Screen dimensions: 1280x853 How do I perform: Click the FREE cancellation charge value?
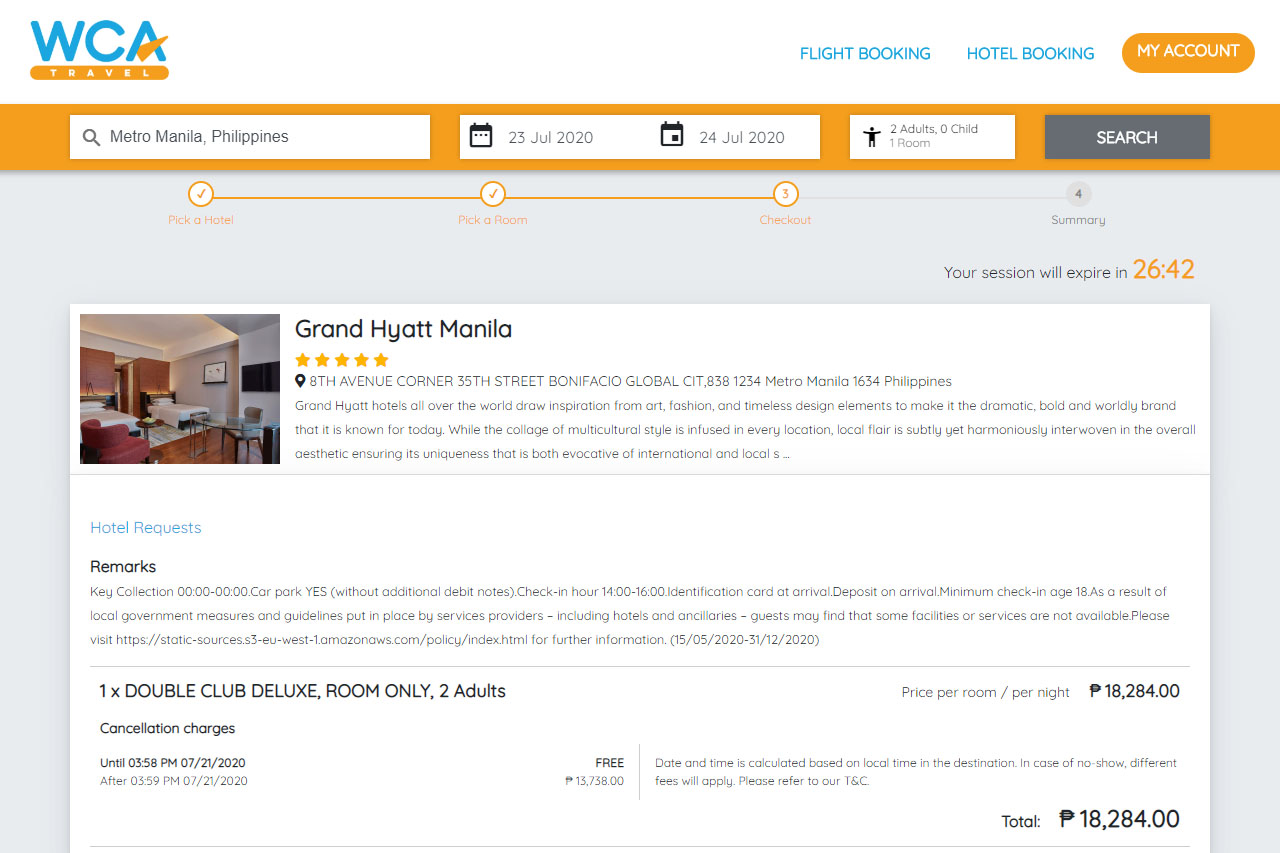pyautogui.click(x=609, y=763)
